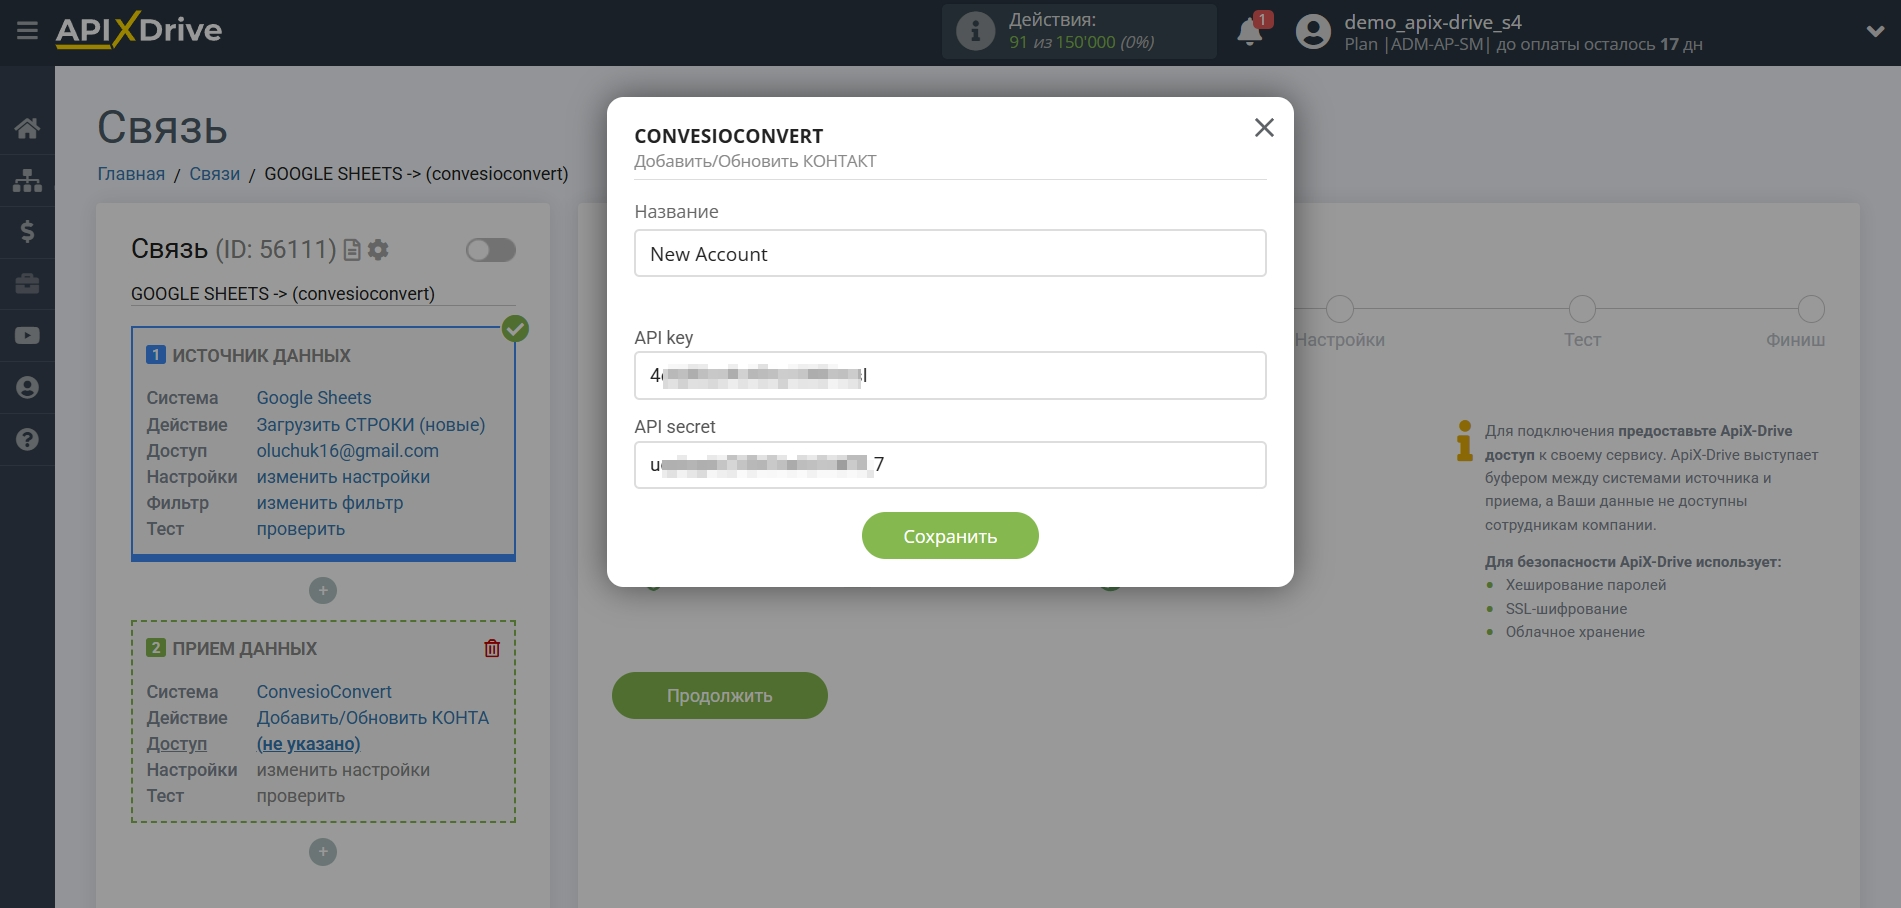
Task: Click the actions info icon
Action: point(975,32)
